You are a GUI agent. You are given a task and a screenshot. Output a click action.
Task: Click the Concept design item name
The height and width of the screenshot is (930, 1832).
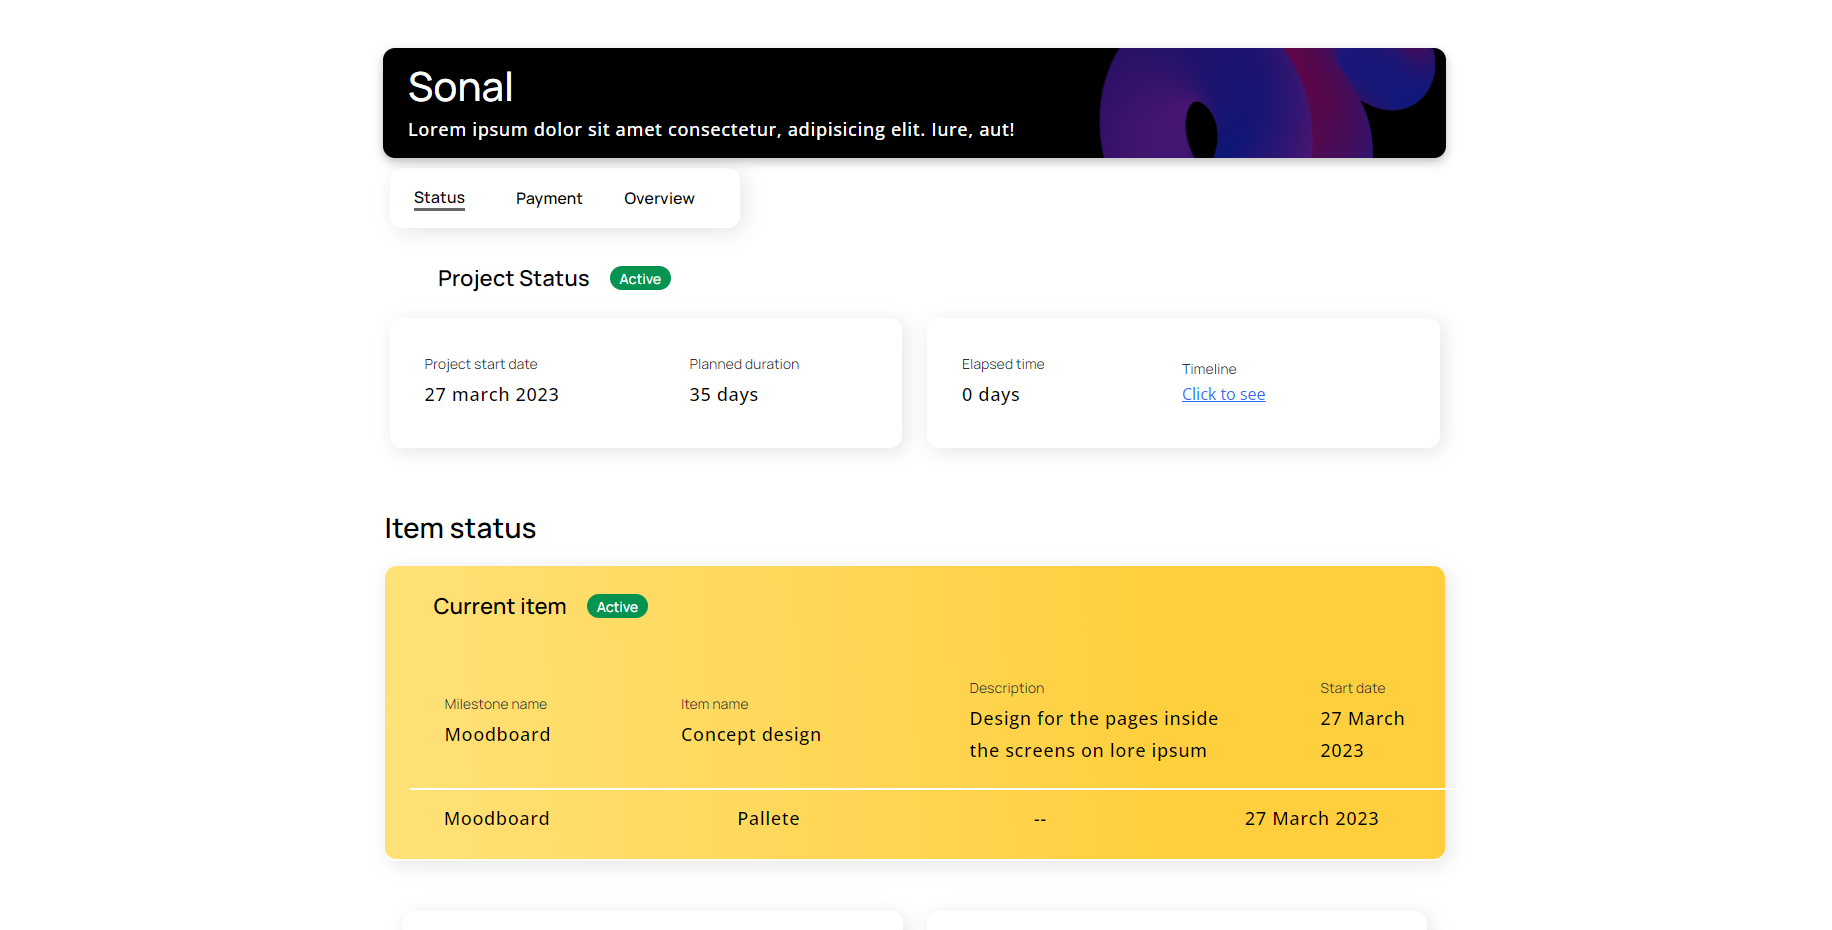point(750,734)
